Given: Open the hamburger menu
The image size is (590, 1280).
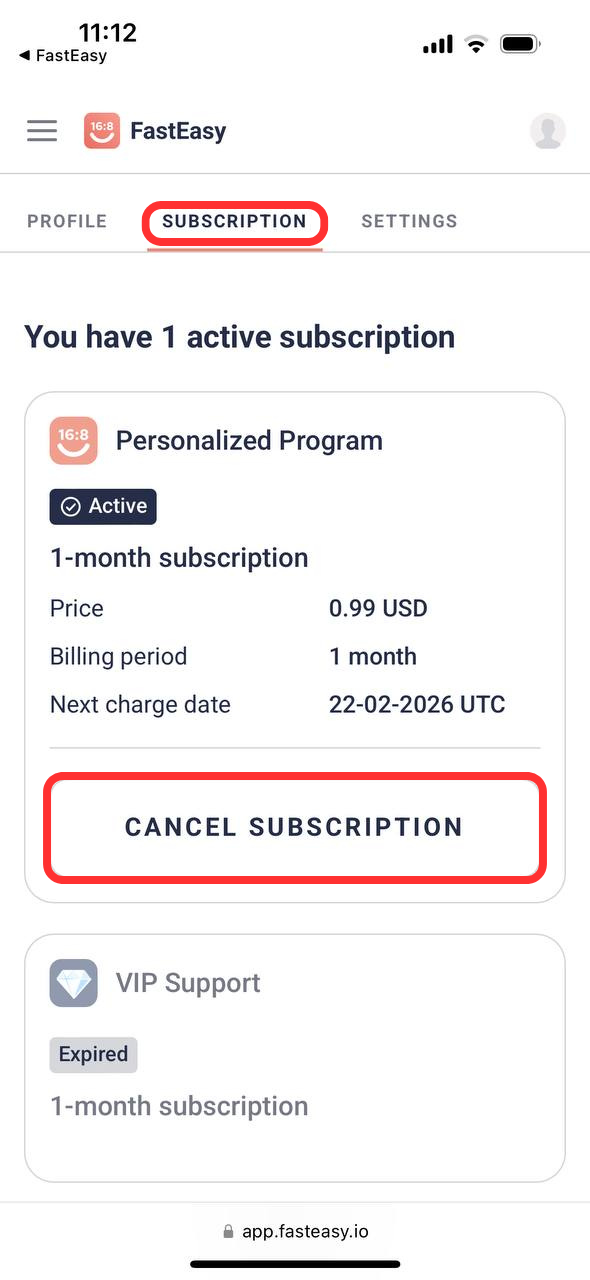Looking at the screenshot, I should coord(42,131).
